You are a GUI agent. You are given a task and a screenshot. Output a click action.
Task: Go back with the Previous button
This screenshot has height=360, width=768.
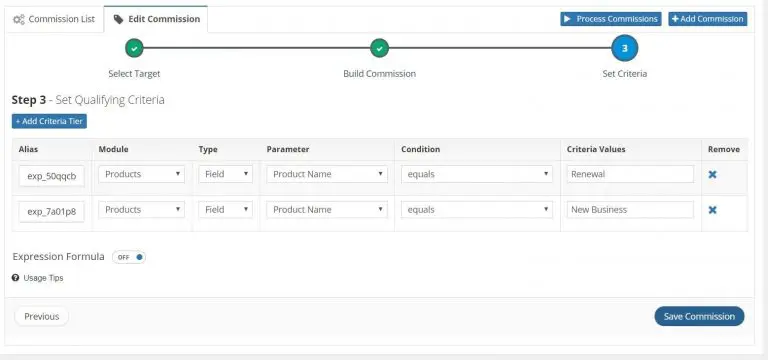[42, 316]
